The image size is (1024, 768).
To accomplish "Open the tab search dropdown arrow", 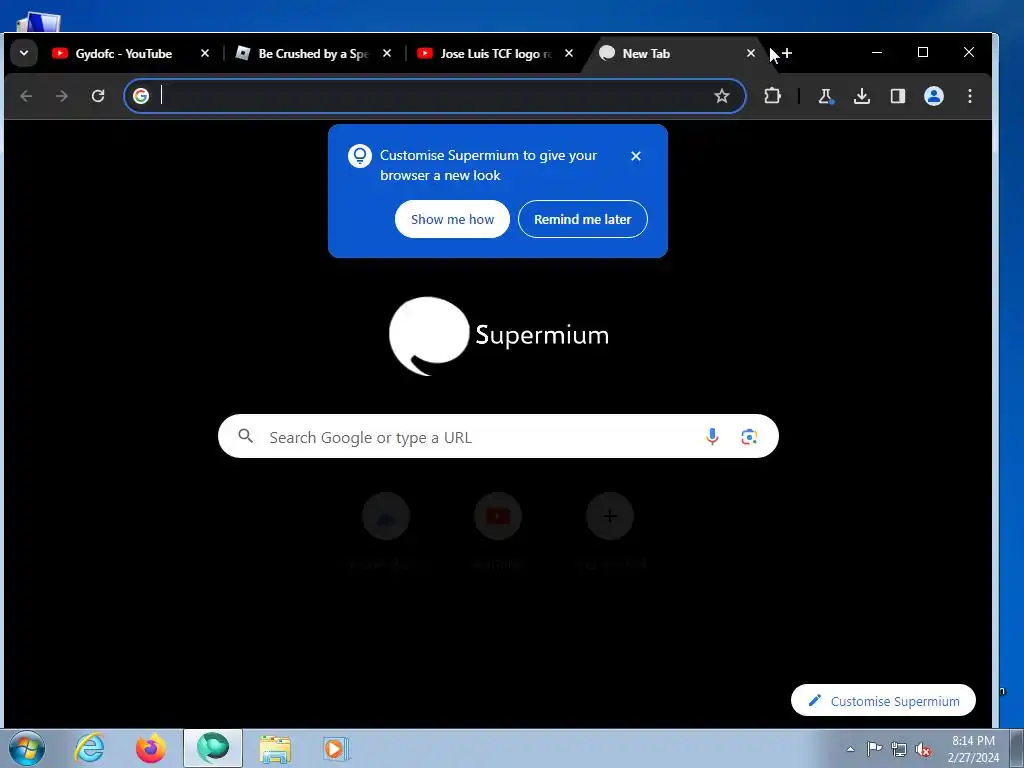I will click(24, 53).
